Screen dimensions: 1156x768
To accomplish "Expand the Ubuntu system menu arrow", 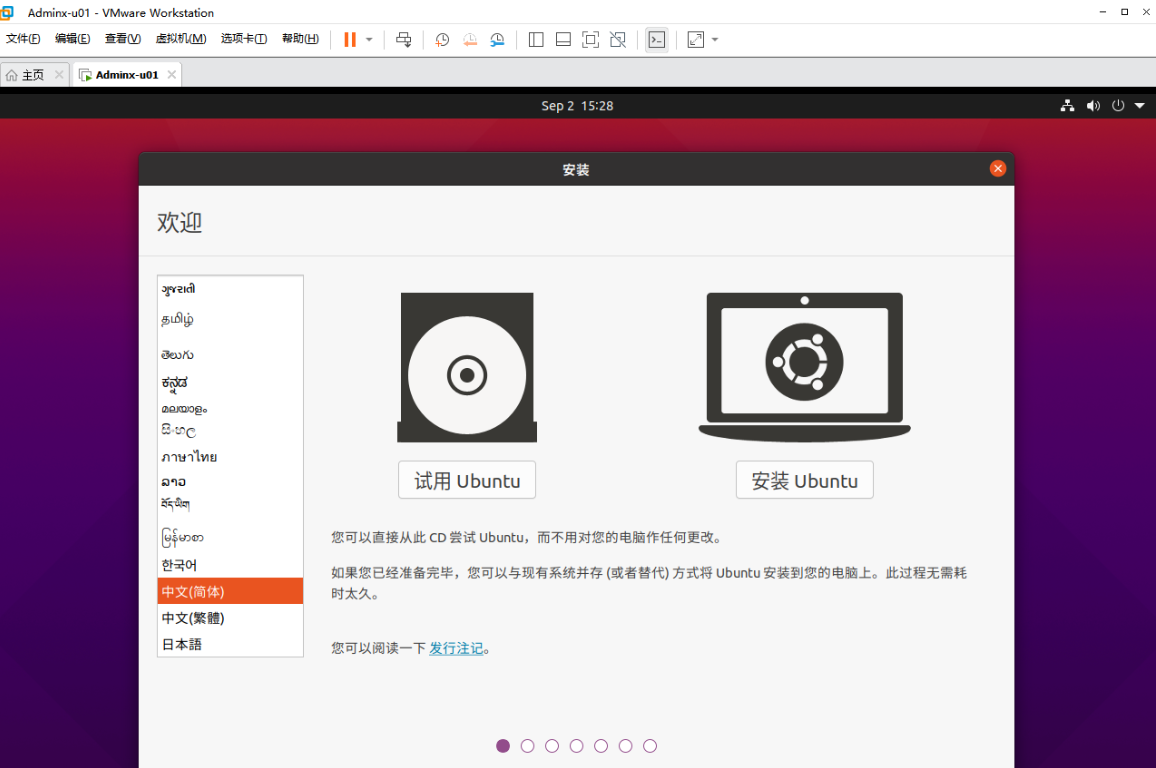I will point(1140,105).
